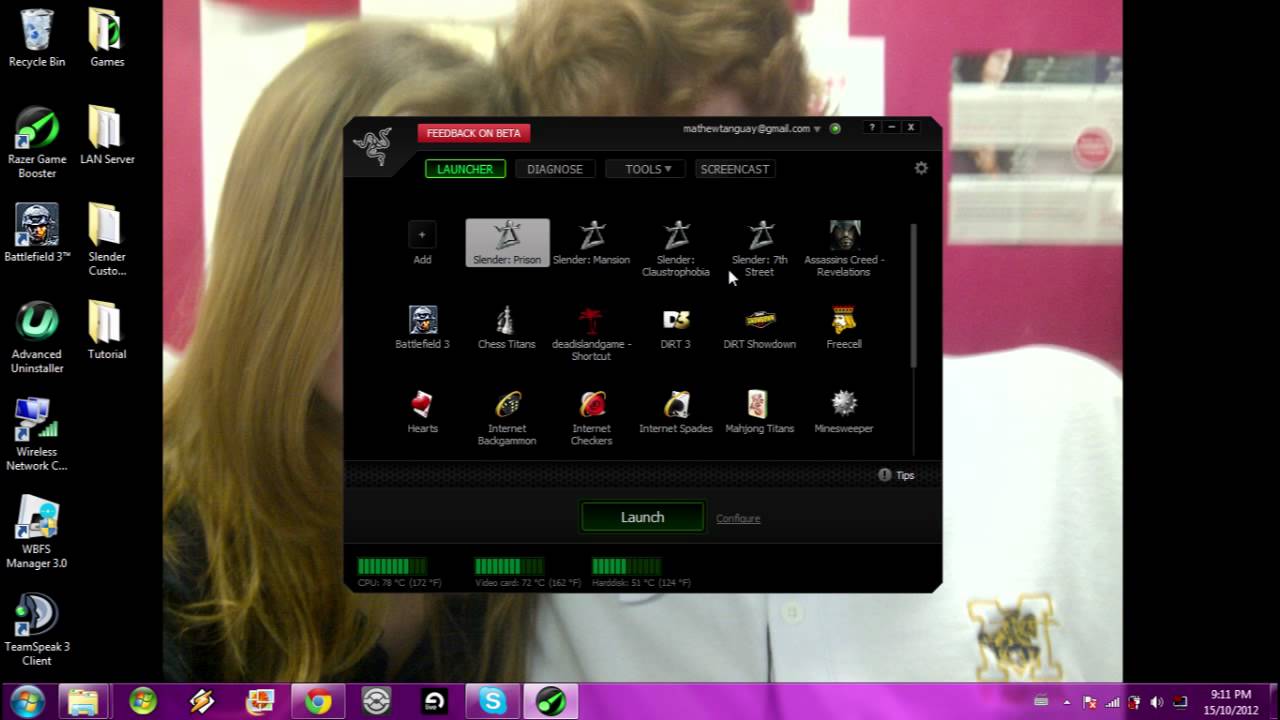Show hidden system tray icons
This screenshot has width=1280, height=720.
click(1067, 702)
